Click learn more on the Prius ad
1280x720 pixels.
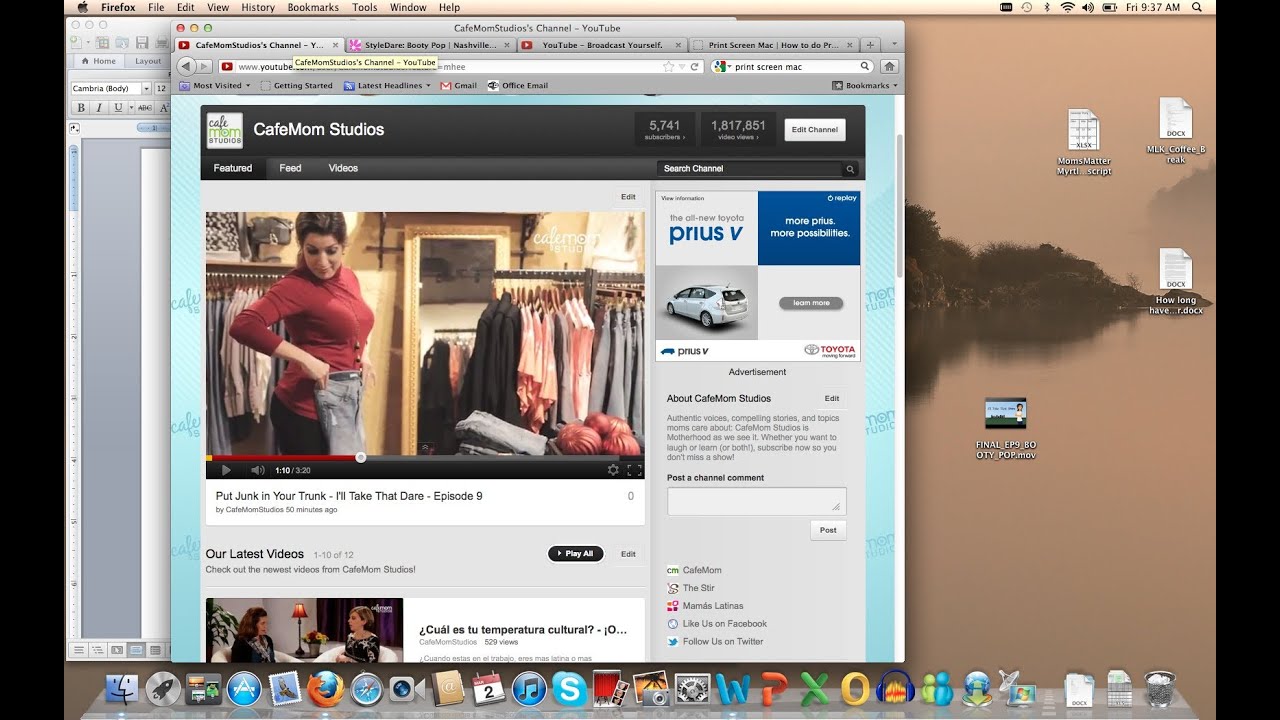click(x=811, y=303)
